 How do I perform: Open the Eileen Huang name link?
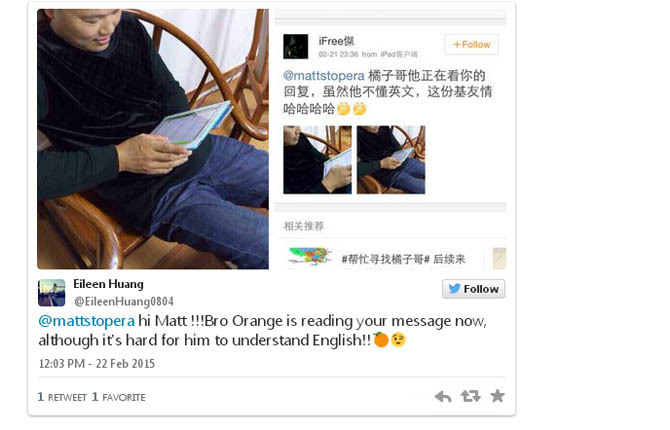(108, 284)
